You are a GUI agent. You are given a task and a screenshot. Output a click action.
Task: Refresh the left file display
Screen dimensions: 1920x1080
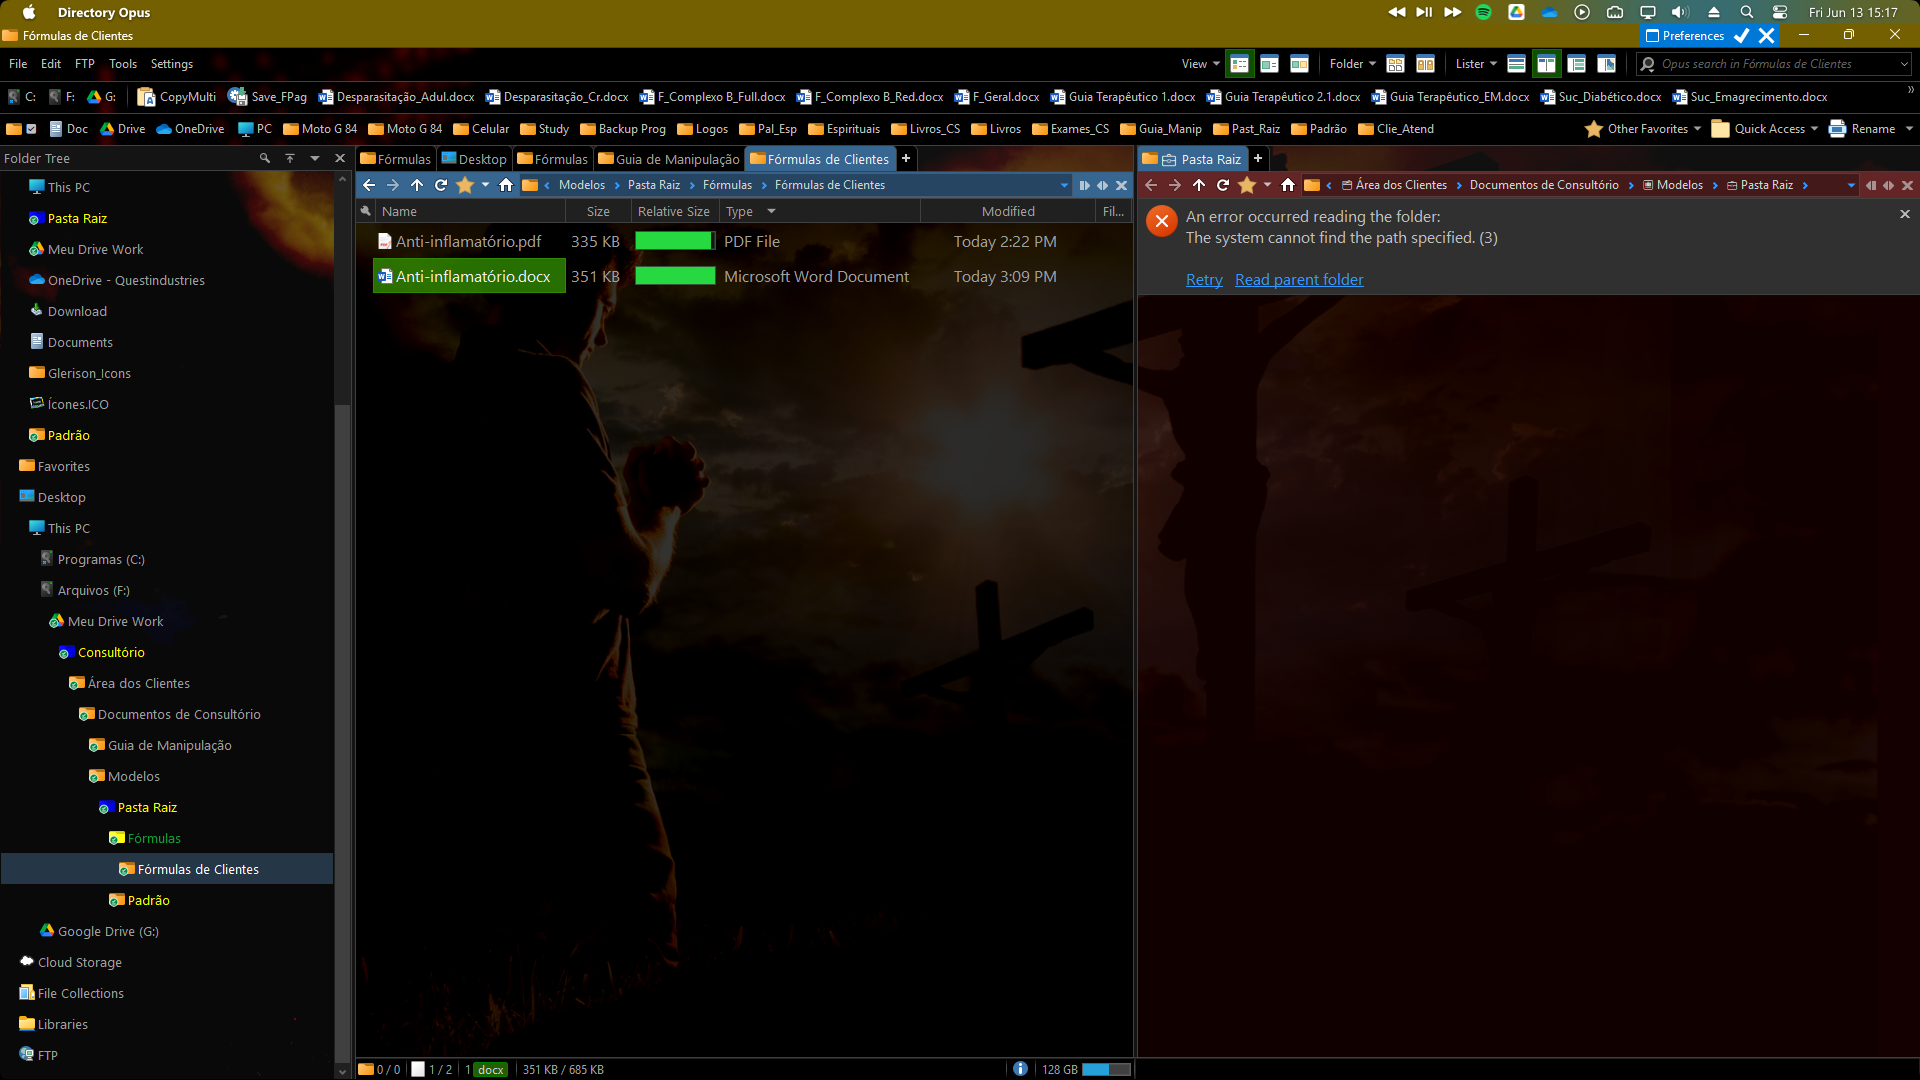[441, 185]
